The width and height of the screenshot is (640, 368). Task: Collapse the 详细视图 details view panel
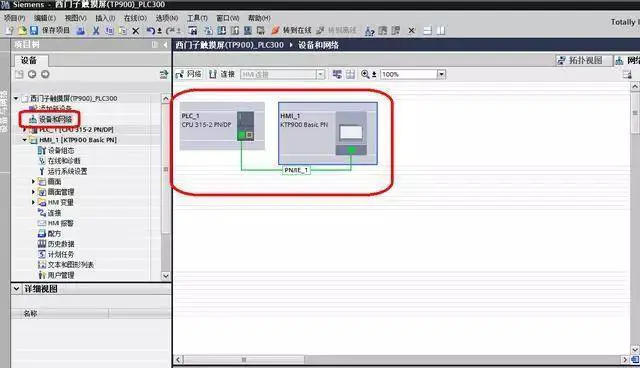point(16,289)
